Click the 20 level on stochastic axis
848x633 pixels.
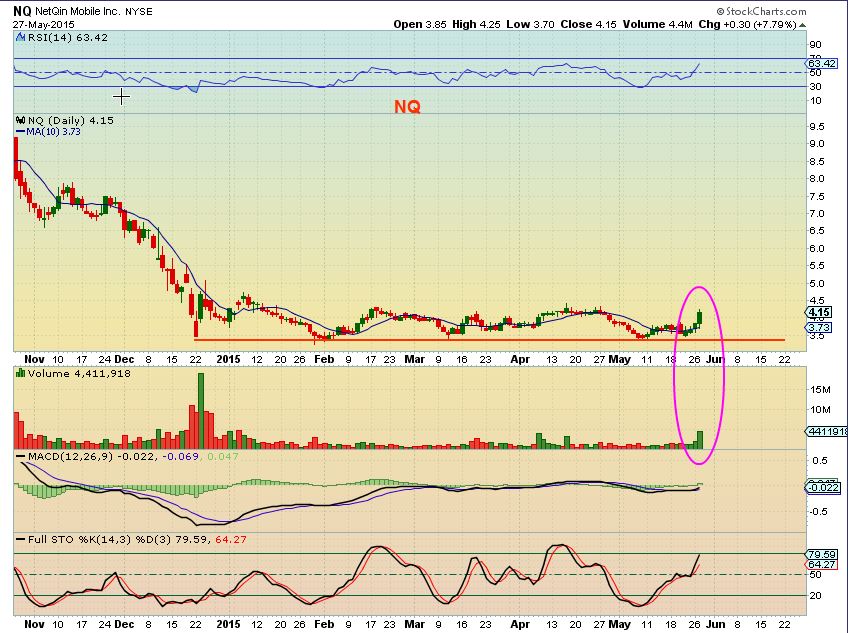pos(815,596)
